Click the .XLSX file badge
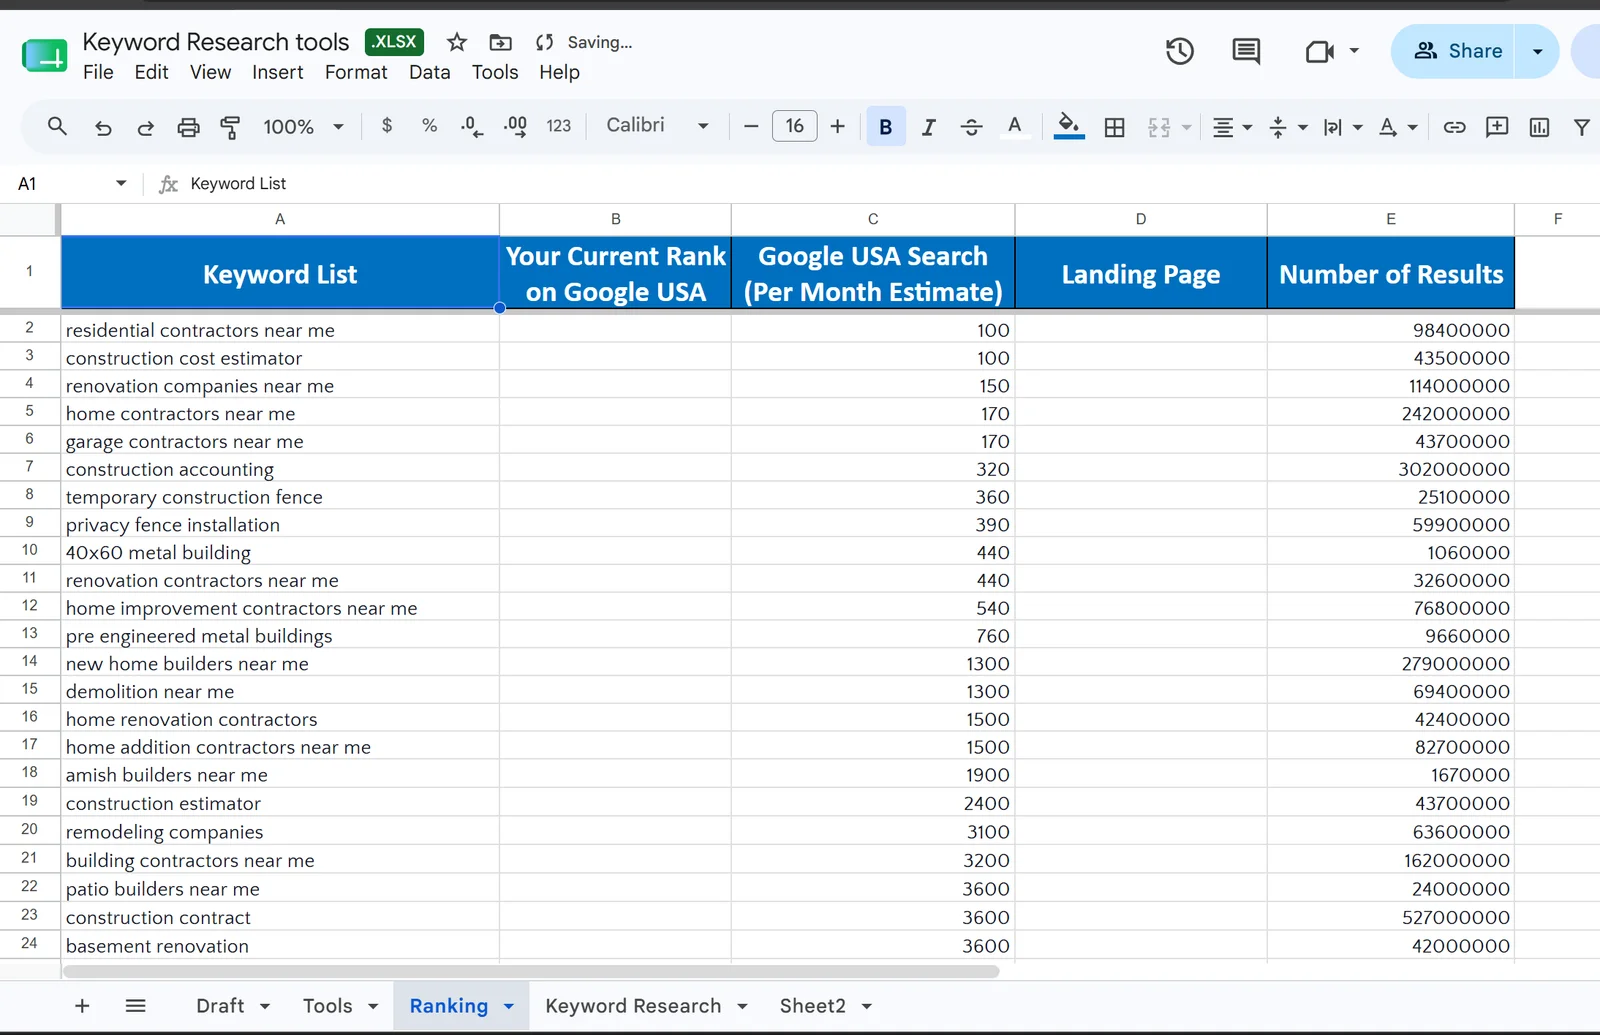 [x=394, y=42]
